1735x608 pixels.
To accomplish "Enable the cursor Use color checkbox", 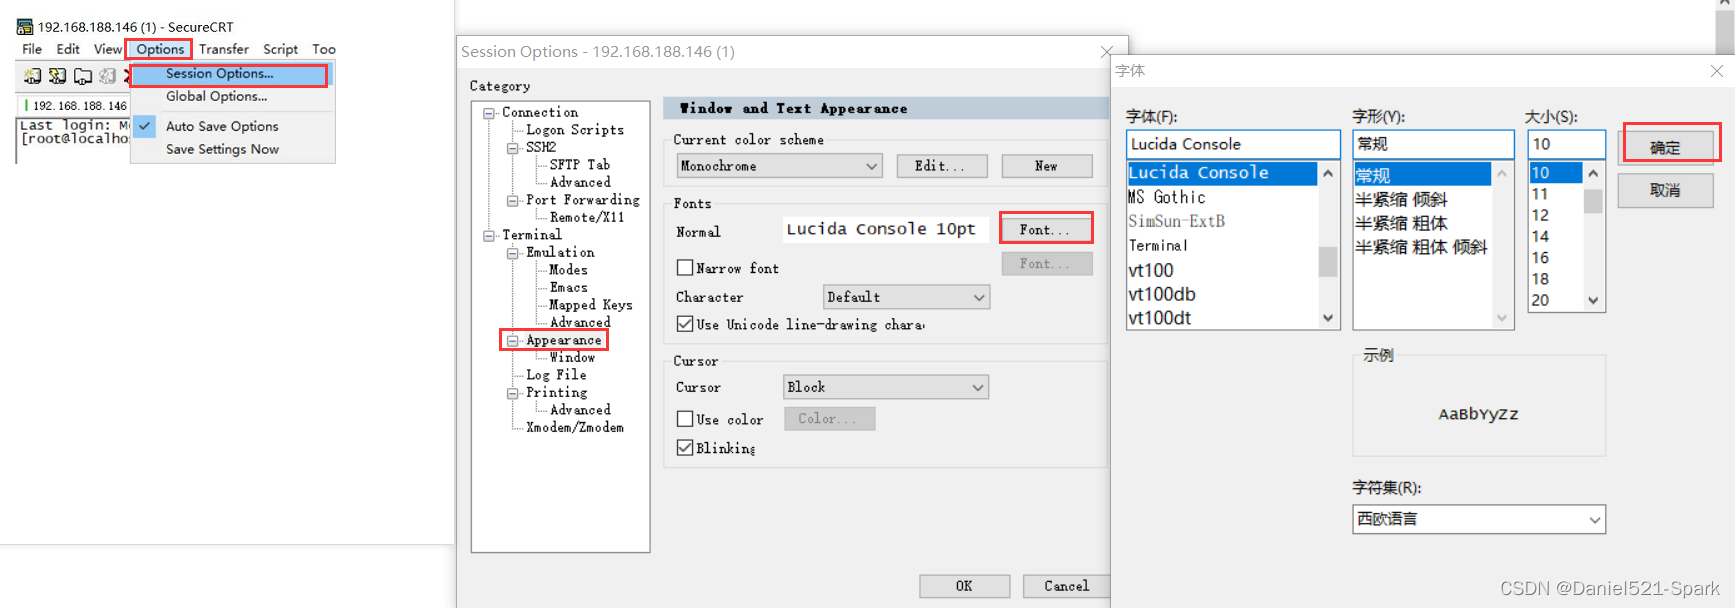I will [x=685, y=419].
